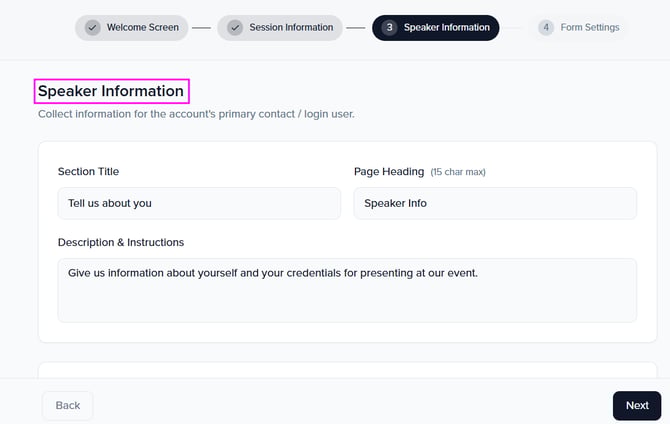Click the primary contact description subtitle
The height and width of the screenshot is (424, 670).
(196, 114)
